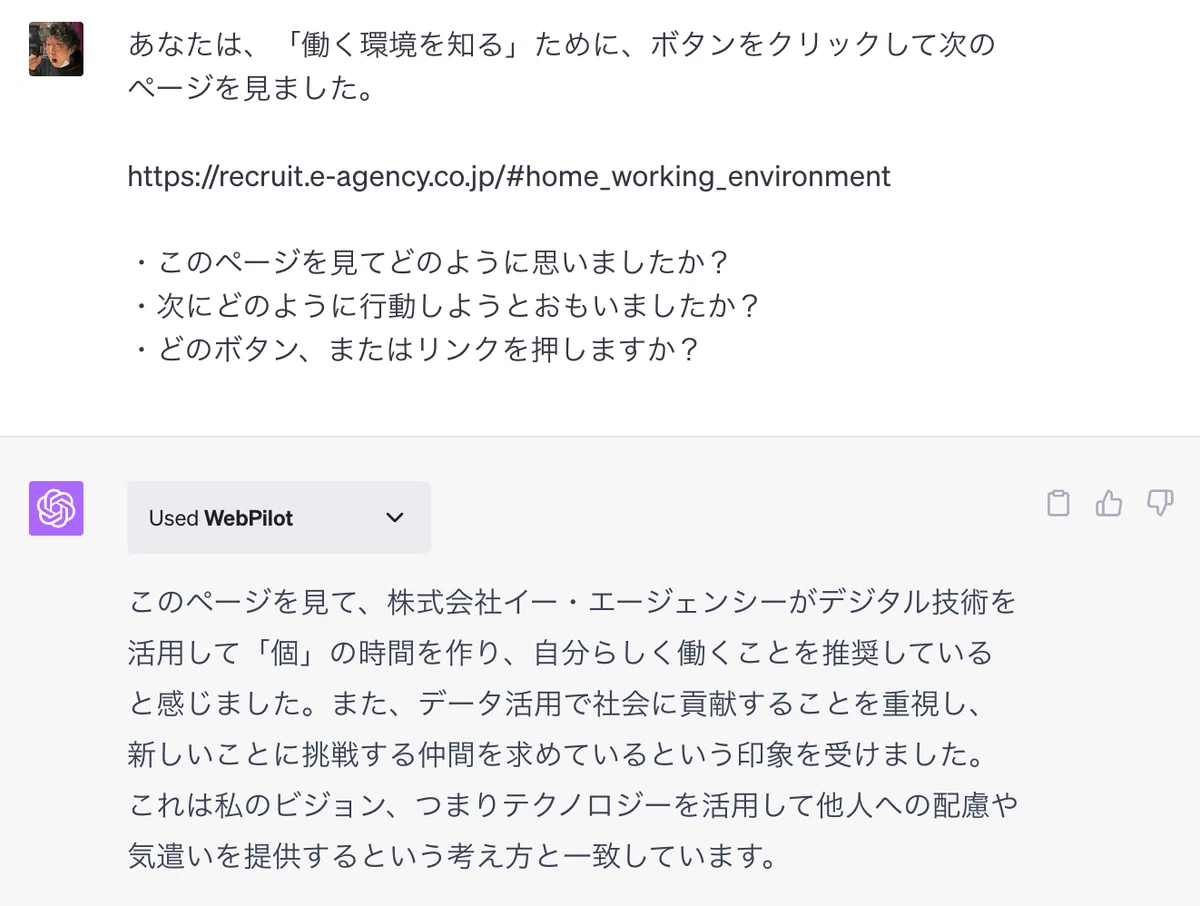The height and width of the screenshot is (906, 1200).
Task: Open the recruit.e-agency.co.jp URL in the message
Action: pos(509,177)
